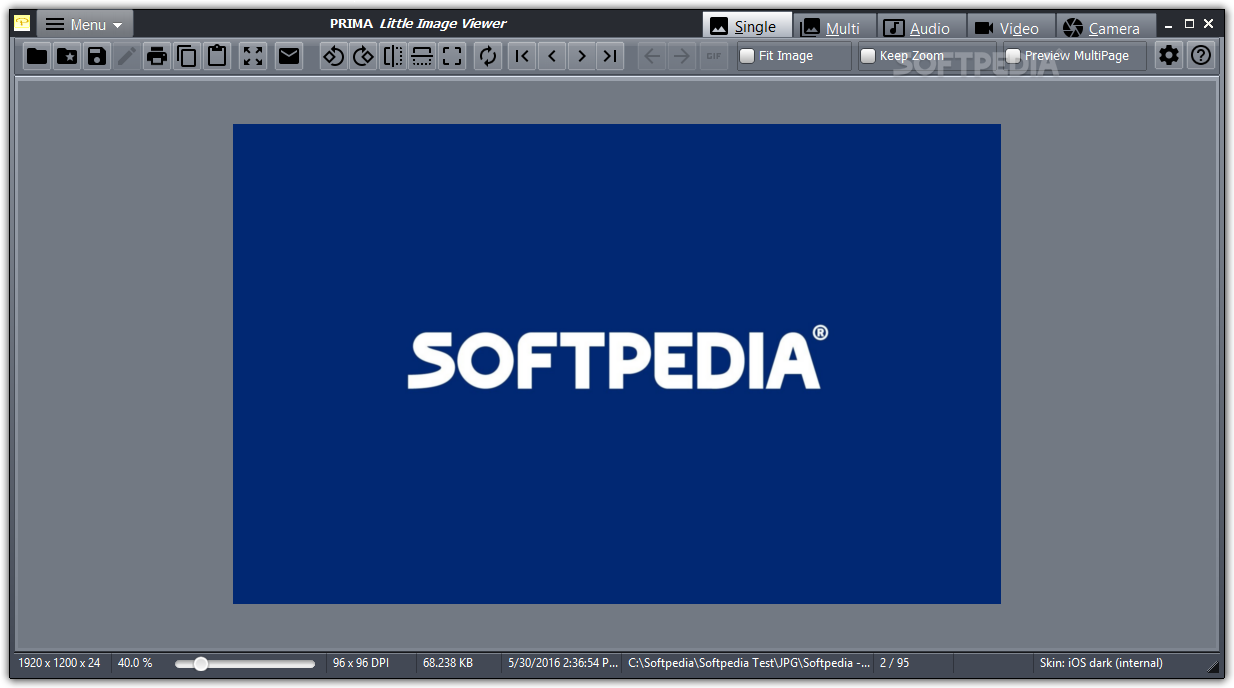Viewport: 1234px width, 688px height.
Task: Flip the image horizontally
Action: click(393, 56)
